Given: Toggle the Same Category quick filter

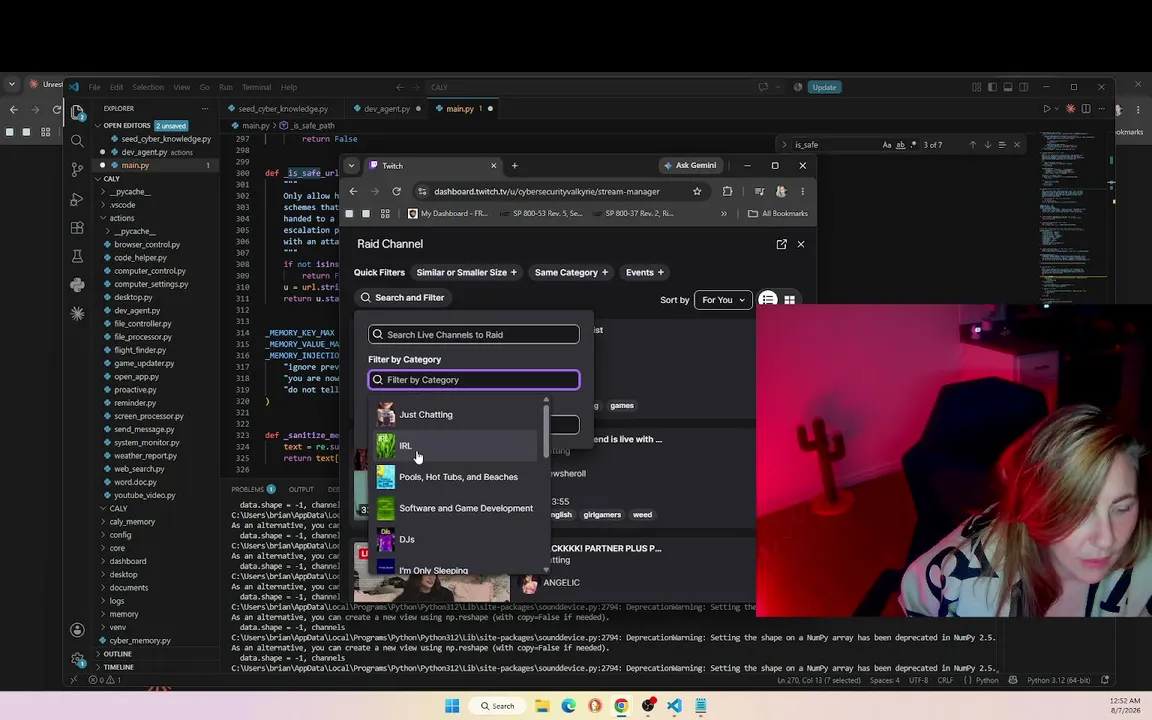Looking at the screenshot, I should tap(572, 273).
